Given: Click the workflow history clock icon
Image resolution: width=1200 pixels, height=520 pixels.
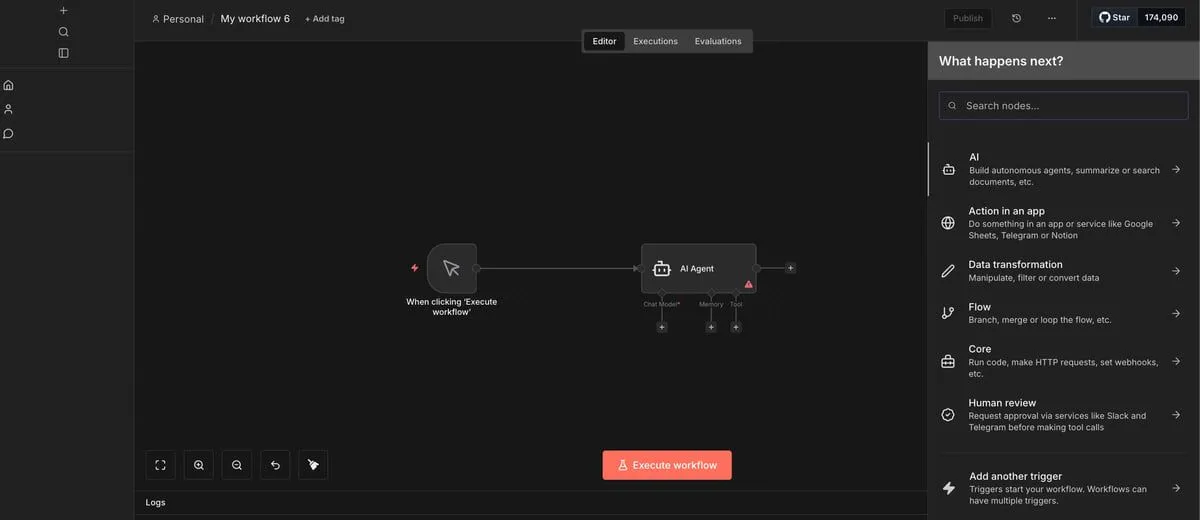Looking at the screenshot, I should [1017, 18].
